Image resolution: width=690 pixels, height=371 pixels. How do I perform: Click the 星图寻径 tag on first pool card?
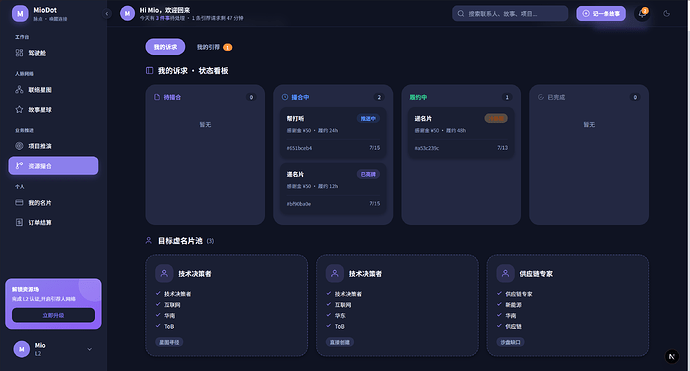pyautogui.click(x=169, y=342)
